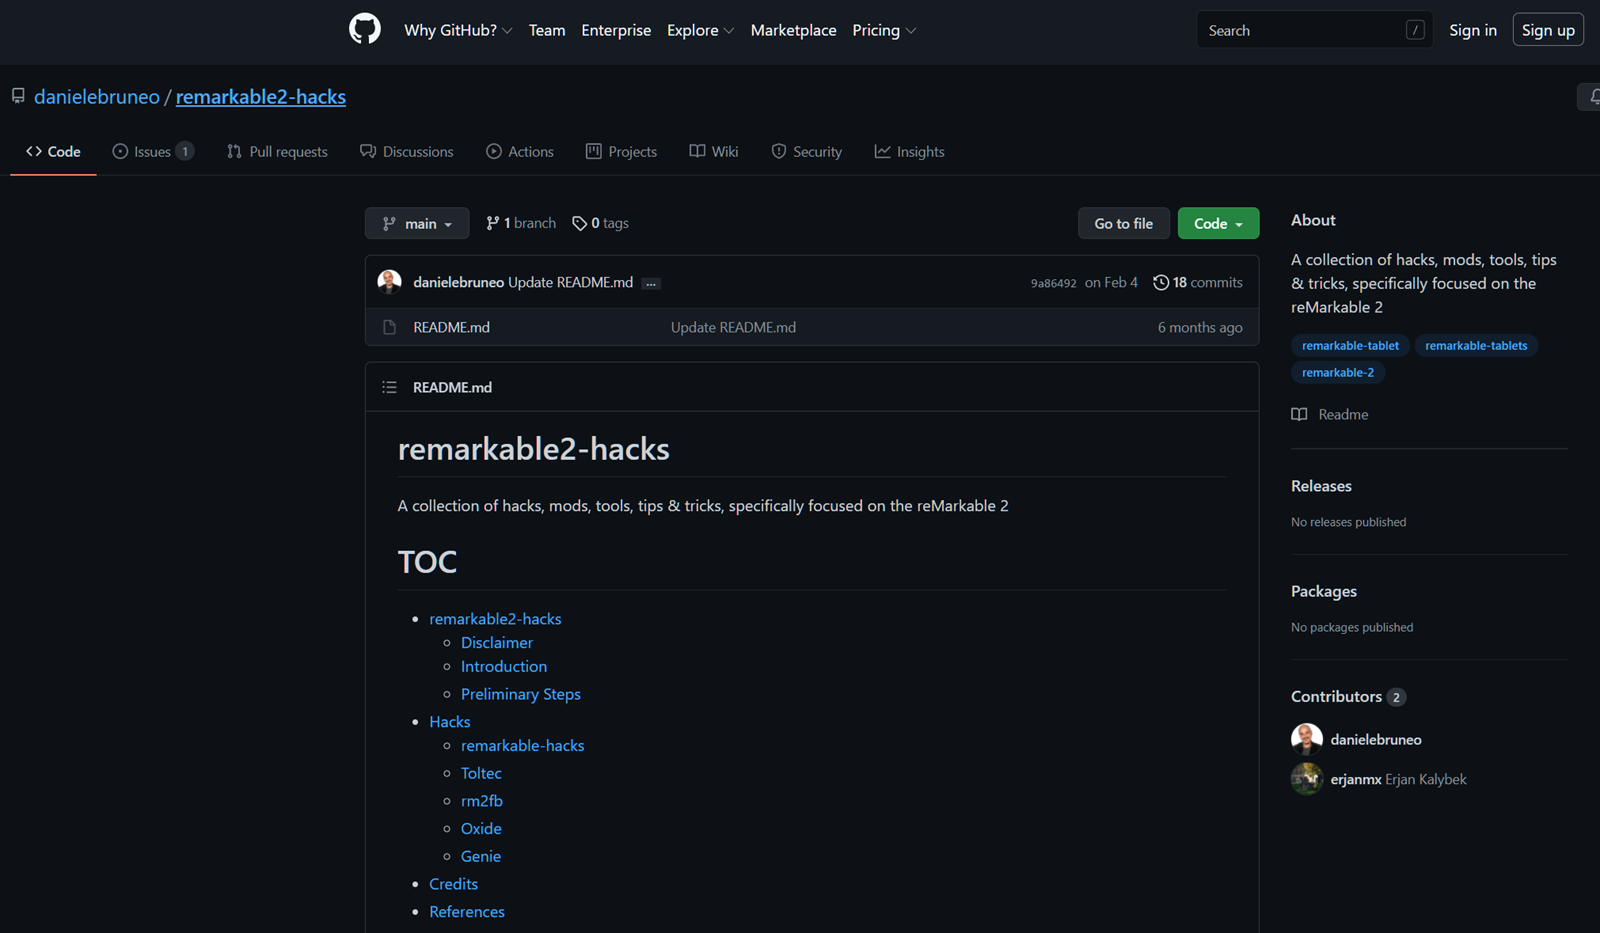
Task: Click danielebruneo avatar in commit row
Action: click(x=389, y=282)
